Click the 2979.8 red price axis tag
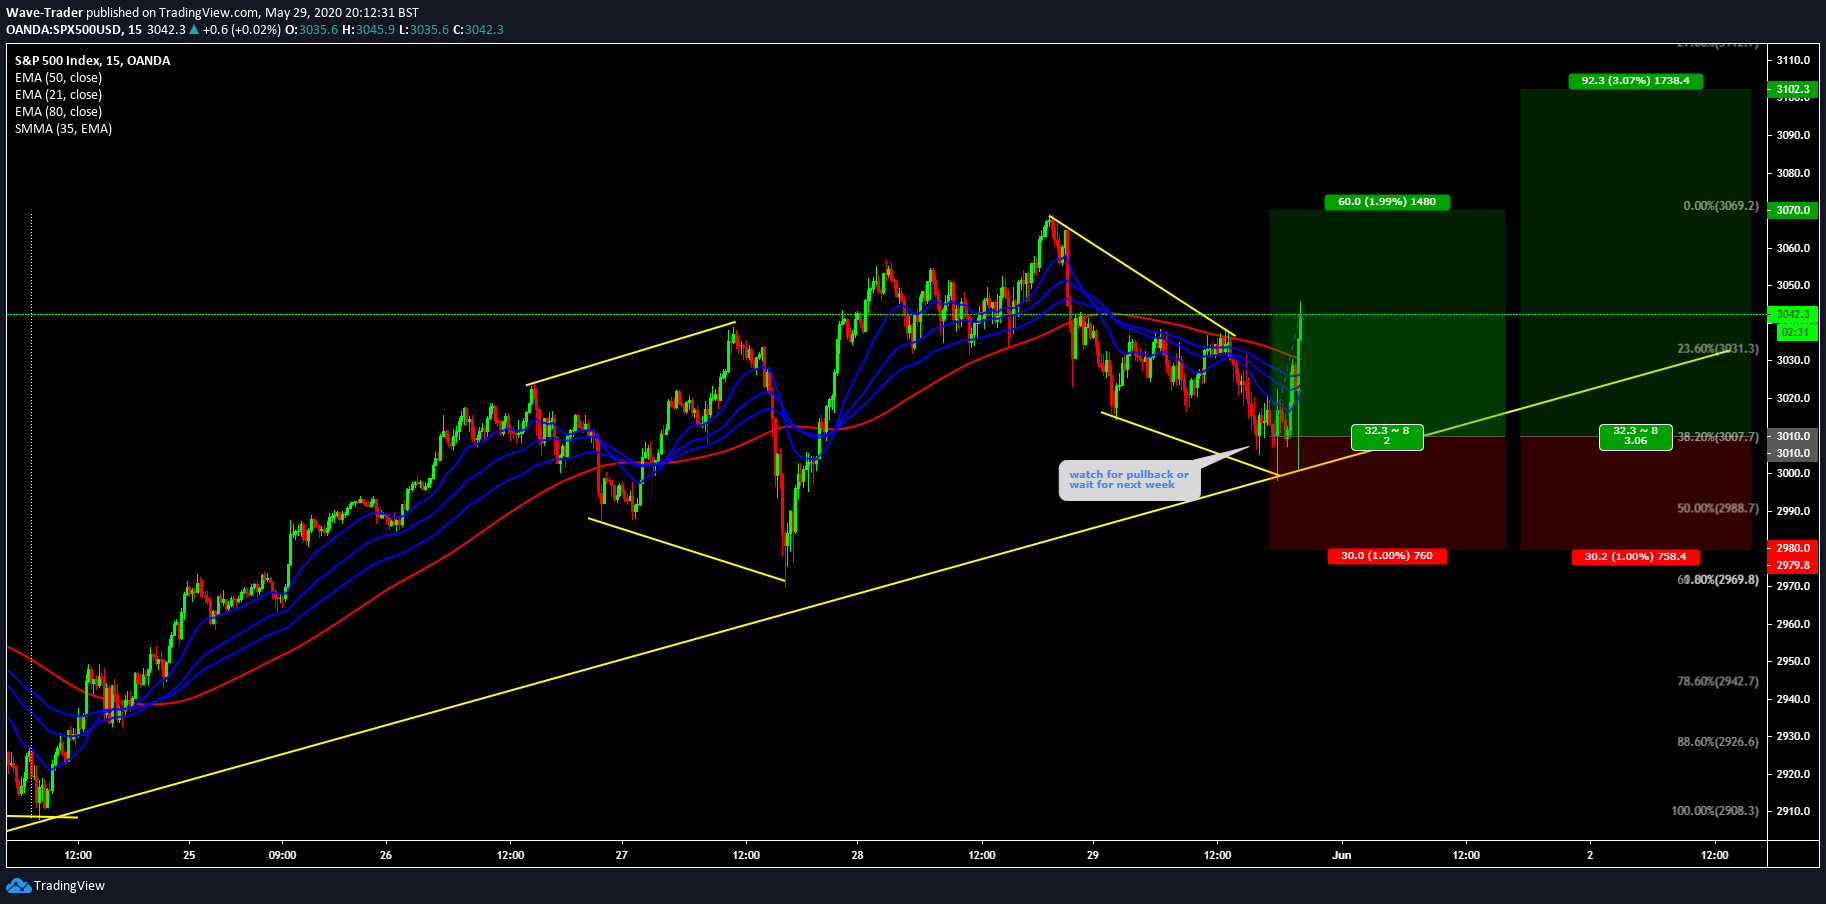 click(x=1793, y=566)
